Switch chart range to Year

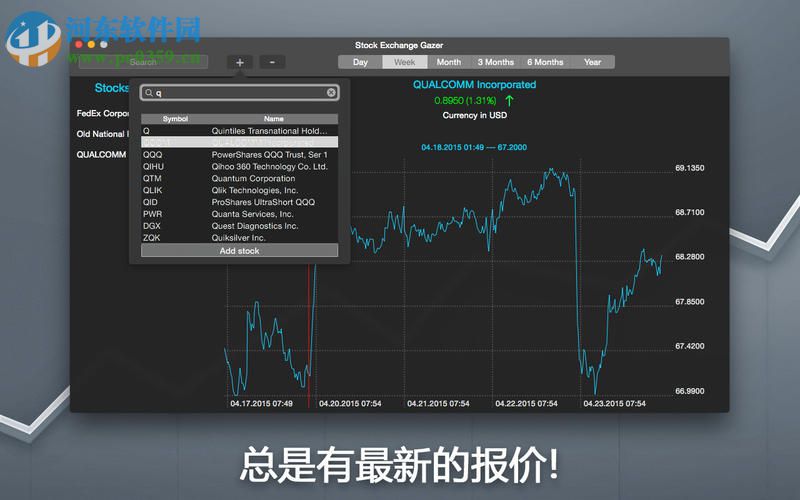tap(592, 62)
